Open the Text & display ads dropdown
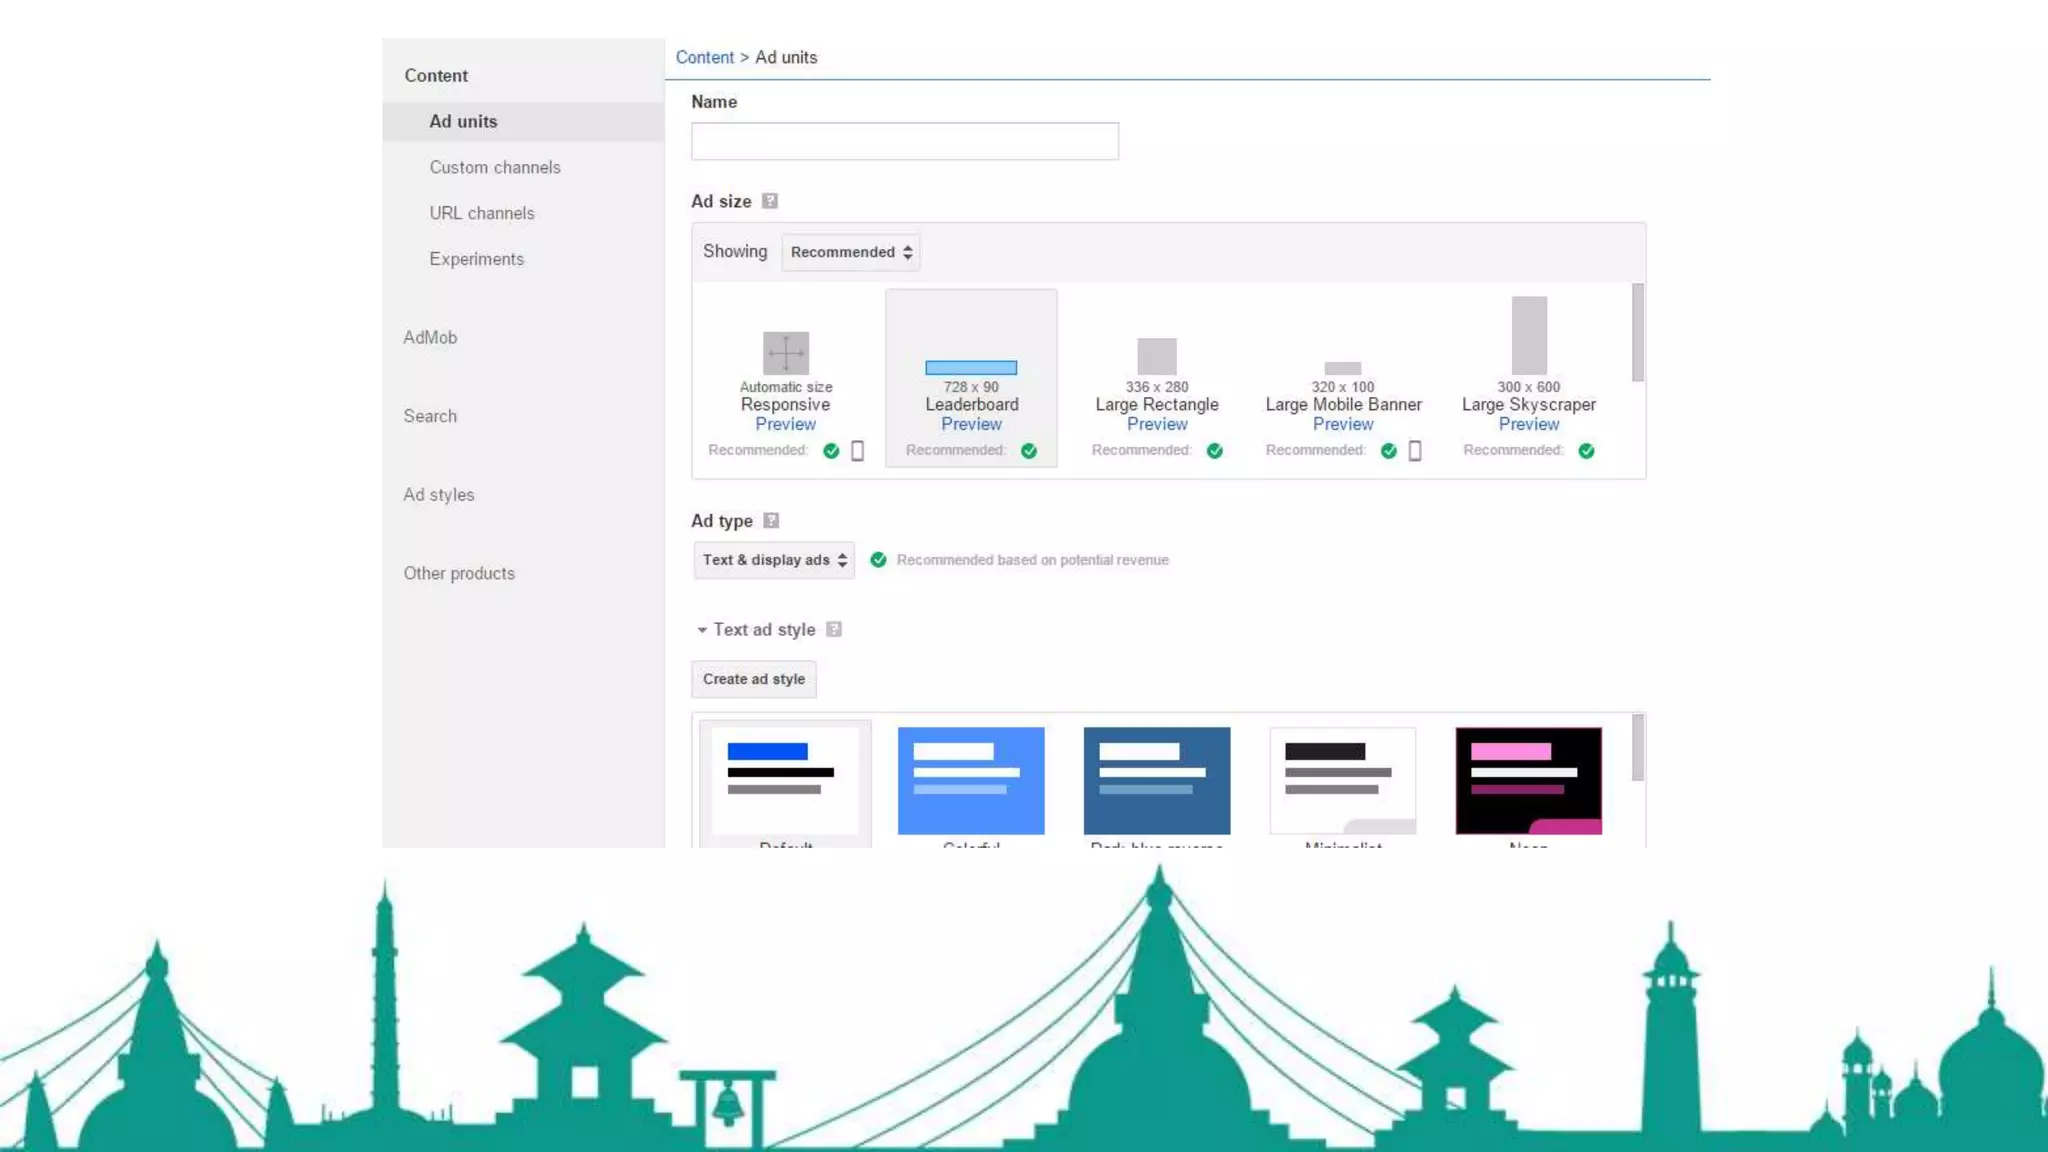The image size is (2048, 1152). [x=774, y=560]
